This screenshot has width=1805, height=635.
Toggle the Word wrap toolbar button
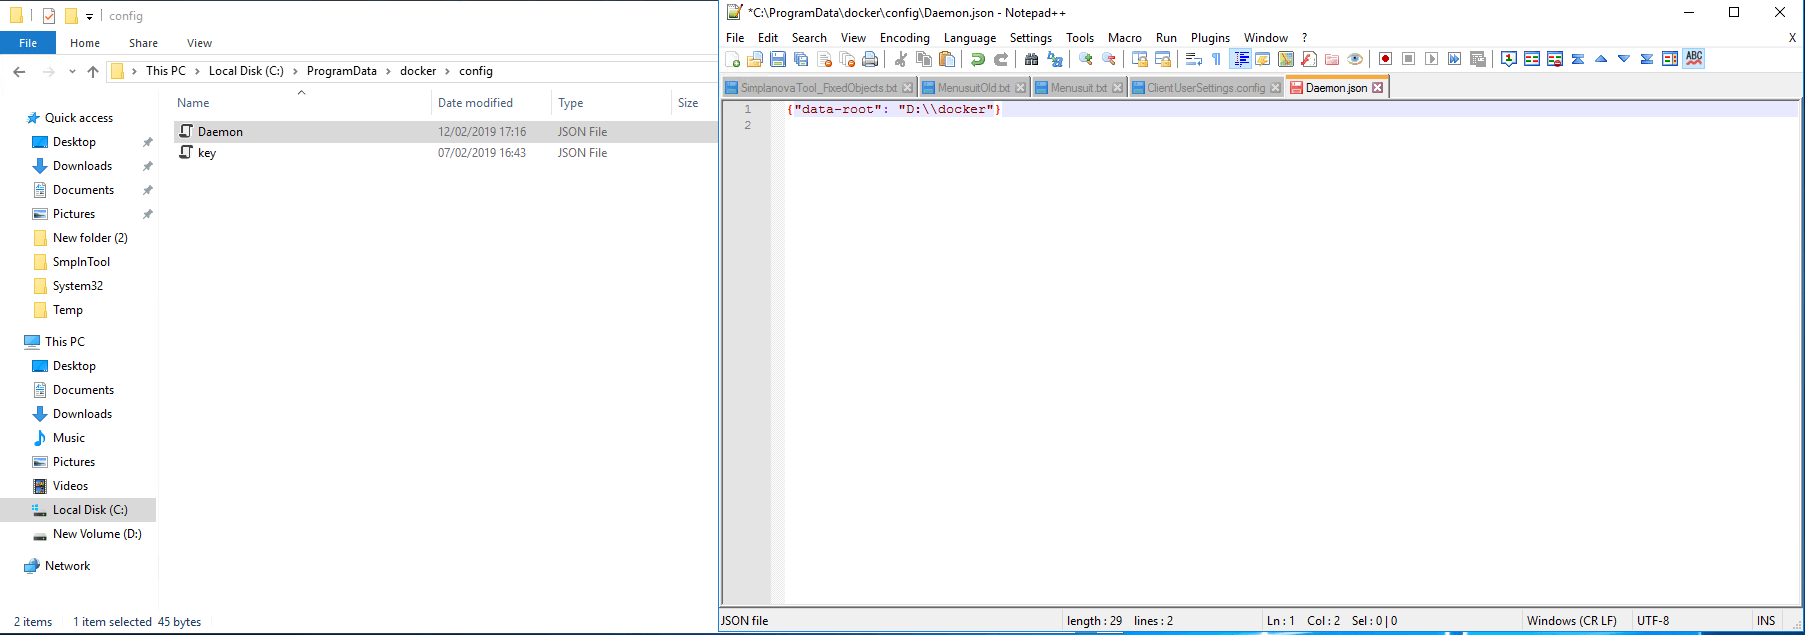click(x=1193, y=59)
